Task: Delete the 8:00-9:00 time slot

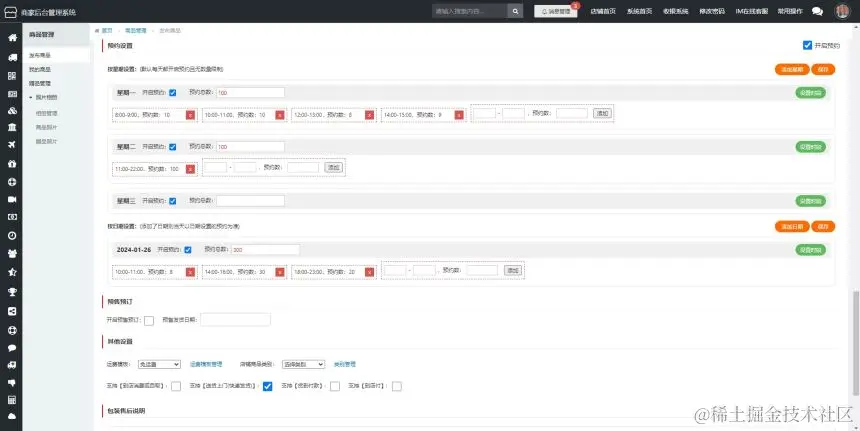Action: 190,115
